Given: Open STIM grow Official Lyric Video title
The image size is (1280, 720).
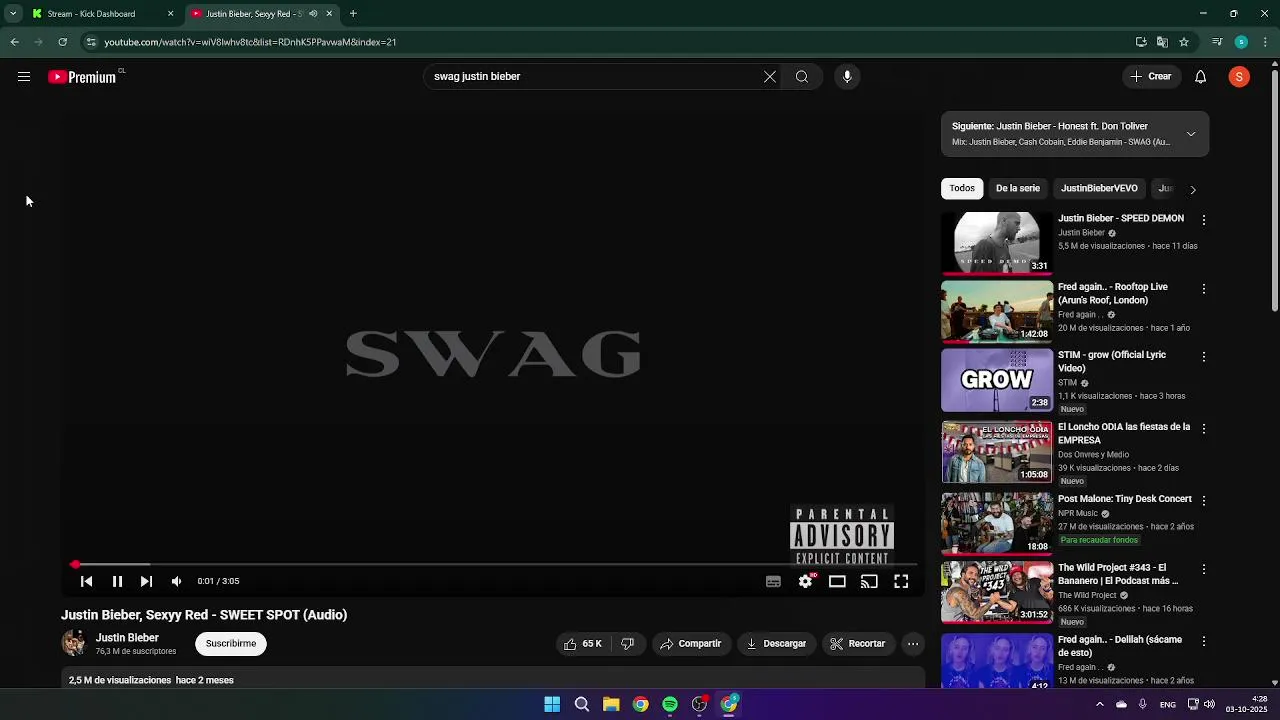Looking at the screenshot, I should [1112, 362].
